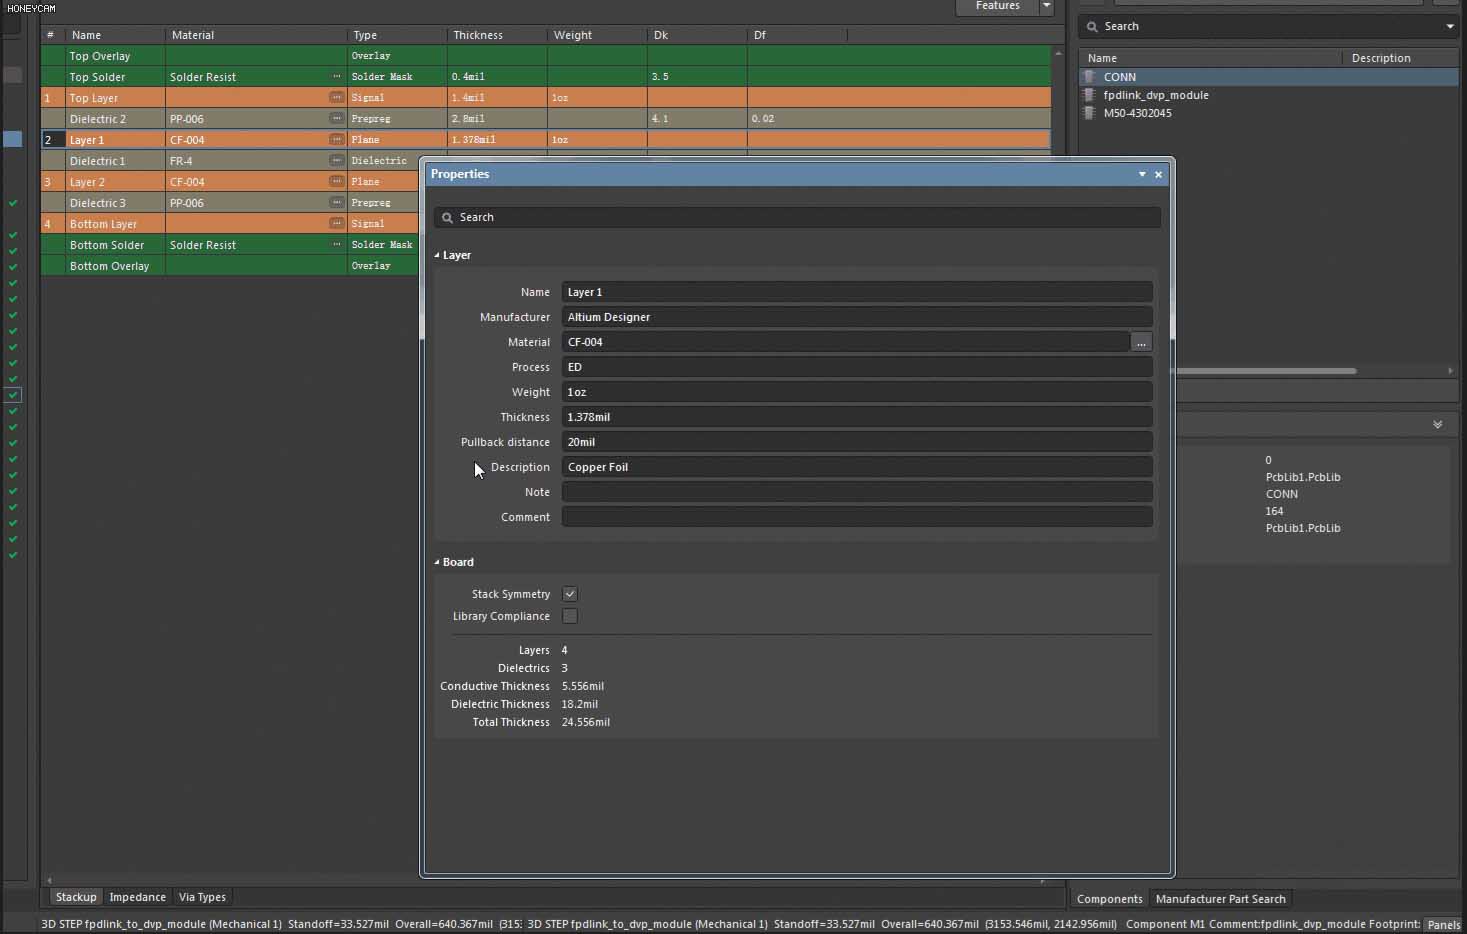Browse material via ellipsis beside CF-004 field
Screen dimensions: 1467x934
(1140, 343)
